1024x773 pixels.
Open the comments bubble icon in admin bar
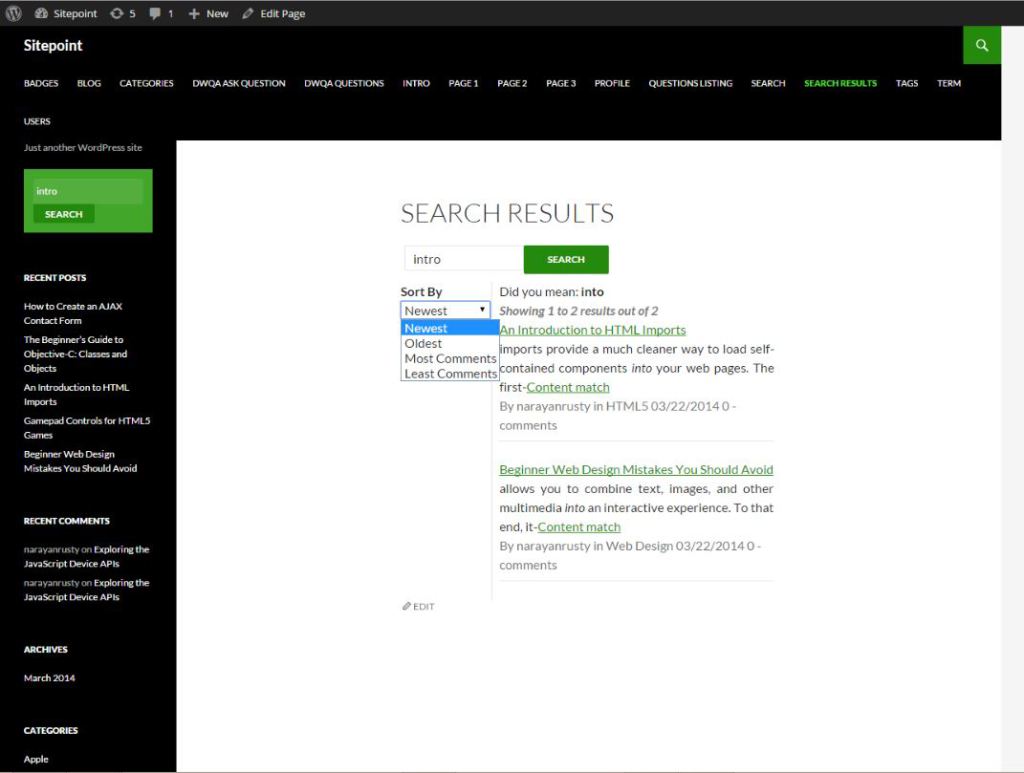click(155, 14)
